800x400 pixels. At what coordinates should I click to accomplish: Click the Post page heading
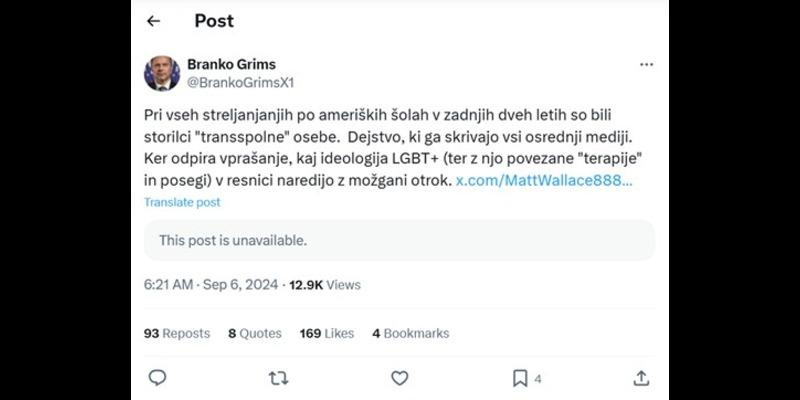[x=214, y=21]
